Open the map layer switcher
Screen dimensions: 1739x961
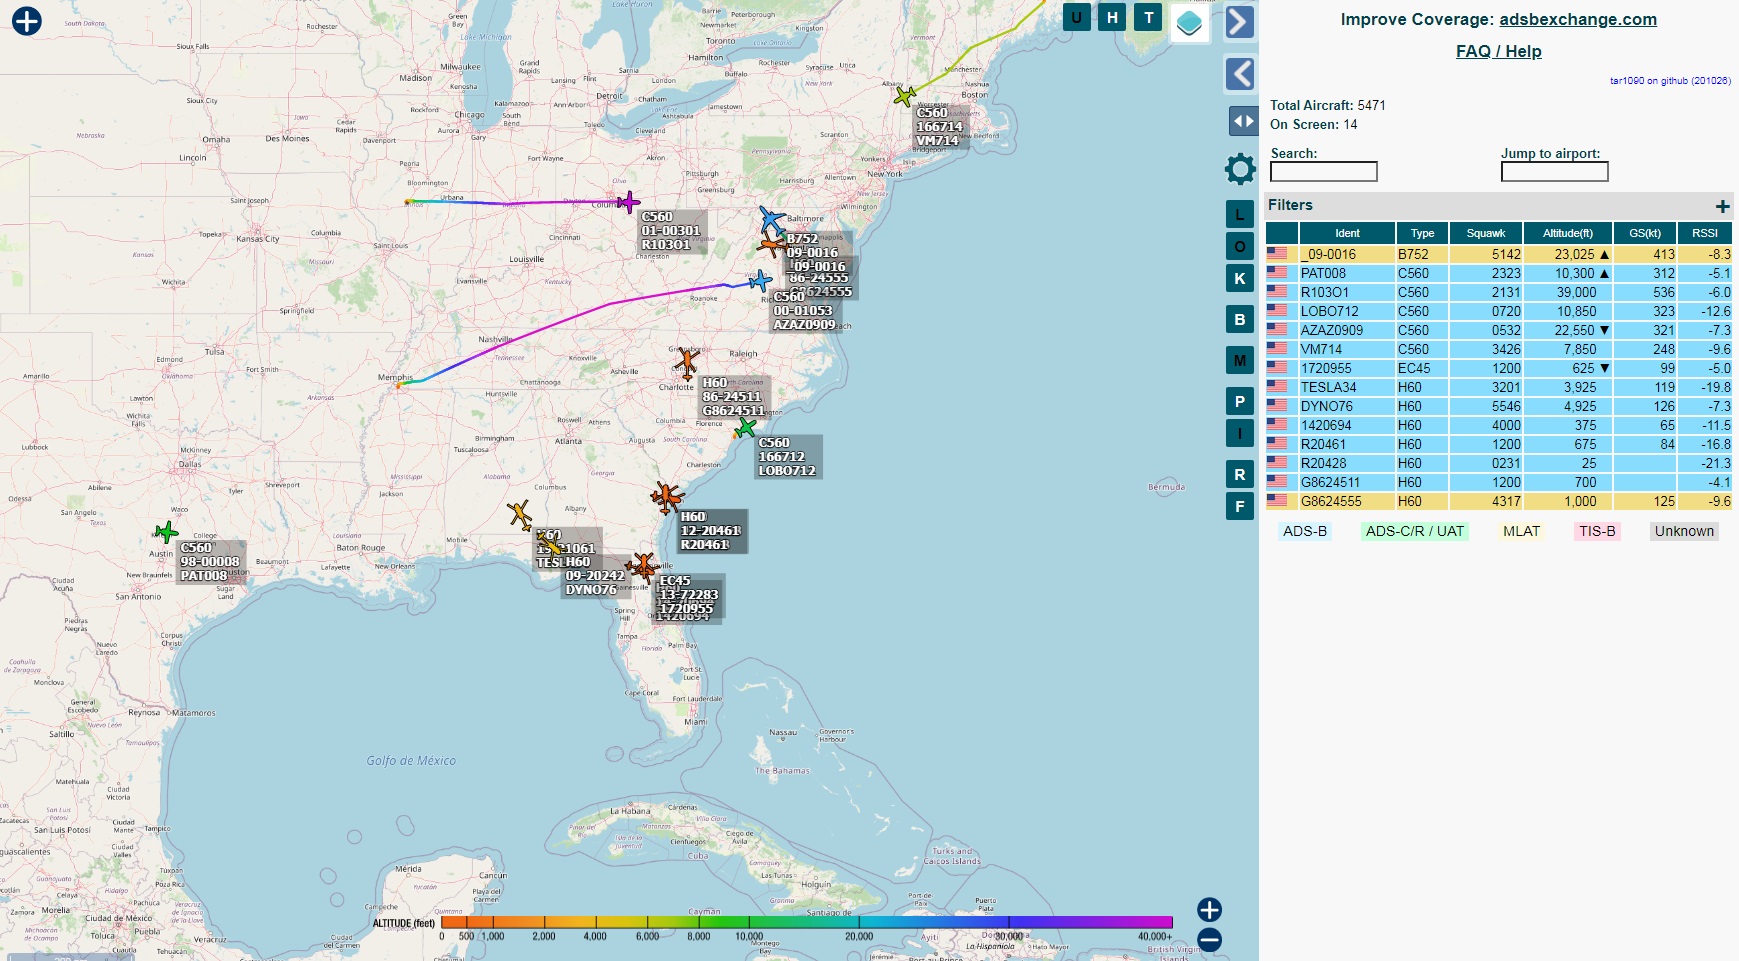click(1189, 23)
